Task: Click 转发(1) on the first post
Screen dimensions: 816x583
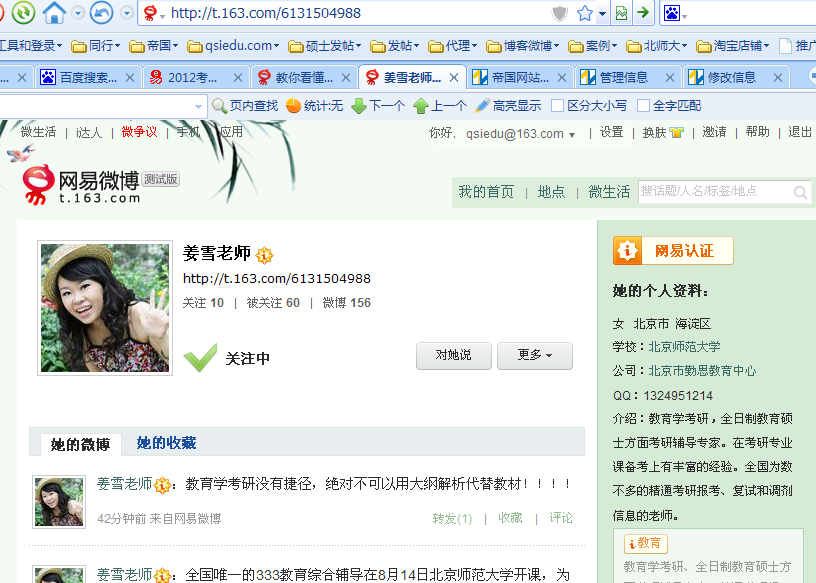Action: click(452, 518)
